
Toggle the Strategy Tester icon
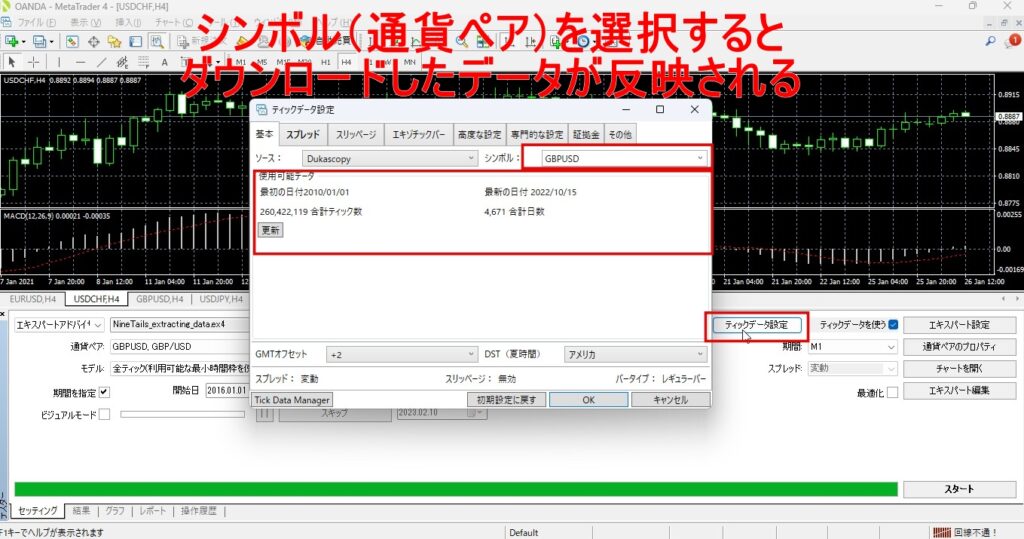(x=157, y=42)
